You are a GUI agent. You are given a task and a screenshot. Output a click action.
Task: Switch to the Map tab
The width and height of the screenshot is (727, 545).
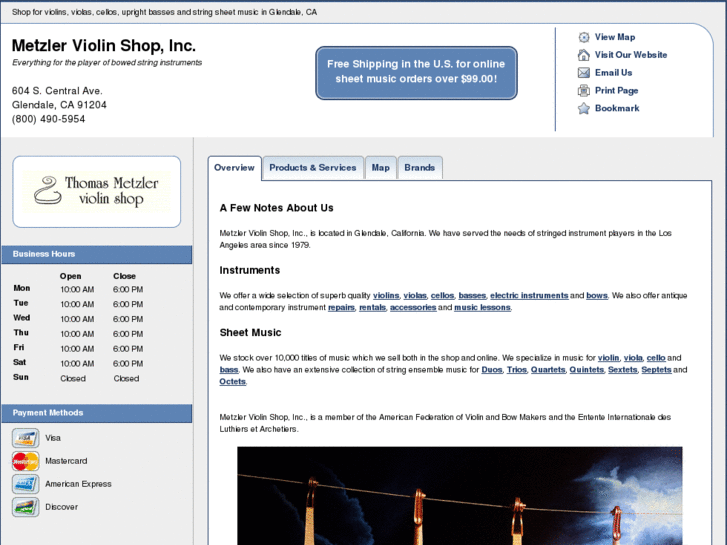[x=380, y=168]
